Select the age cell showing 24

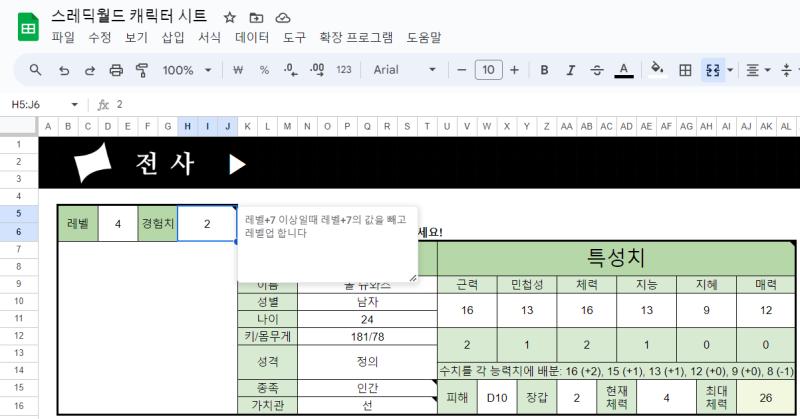click(x=367, y=319)
